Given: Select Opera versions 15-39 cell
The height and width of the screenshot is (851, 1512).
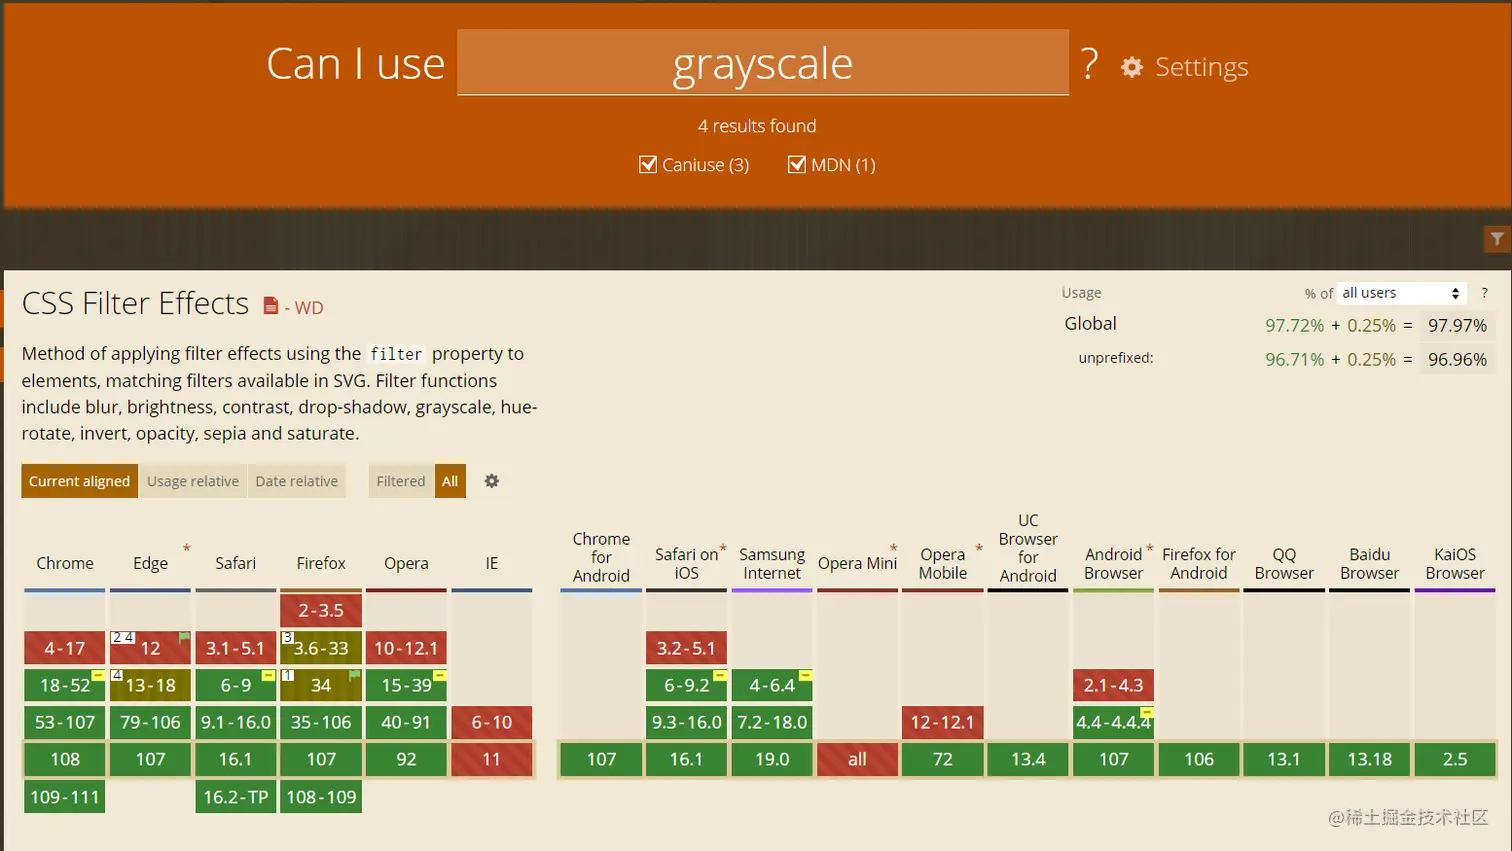Looking at the screenshot, I should coord(406,685).
